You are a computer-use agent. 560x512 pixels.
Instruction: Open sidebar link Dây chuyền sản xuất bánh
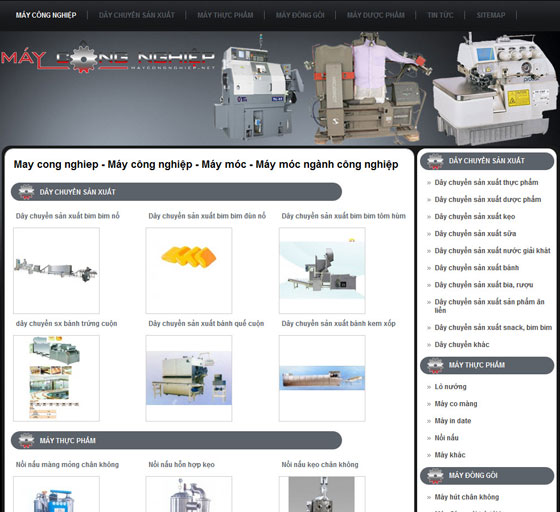(x=477, y=268)
